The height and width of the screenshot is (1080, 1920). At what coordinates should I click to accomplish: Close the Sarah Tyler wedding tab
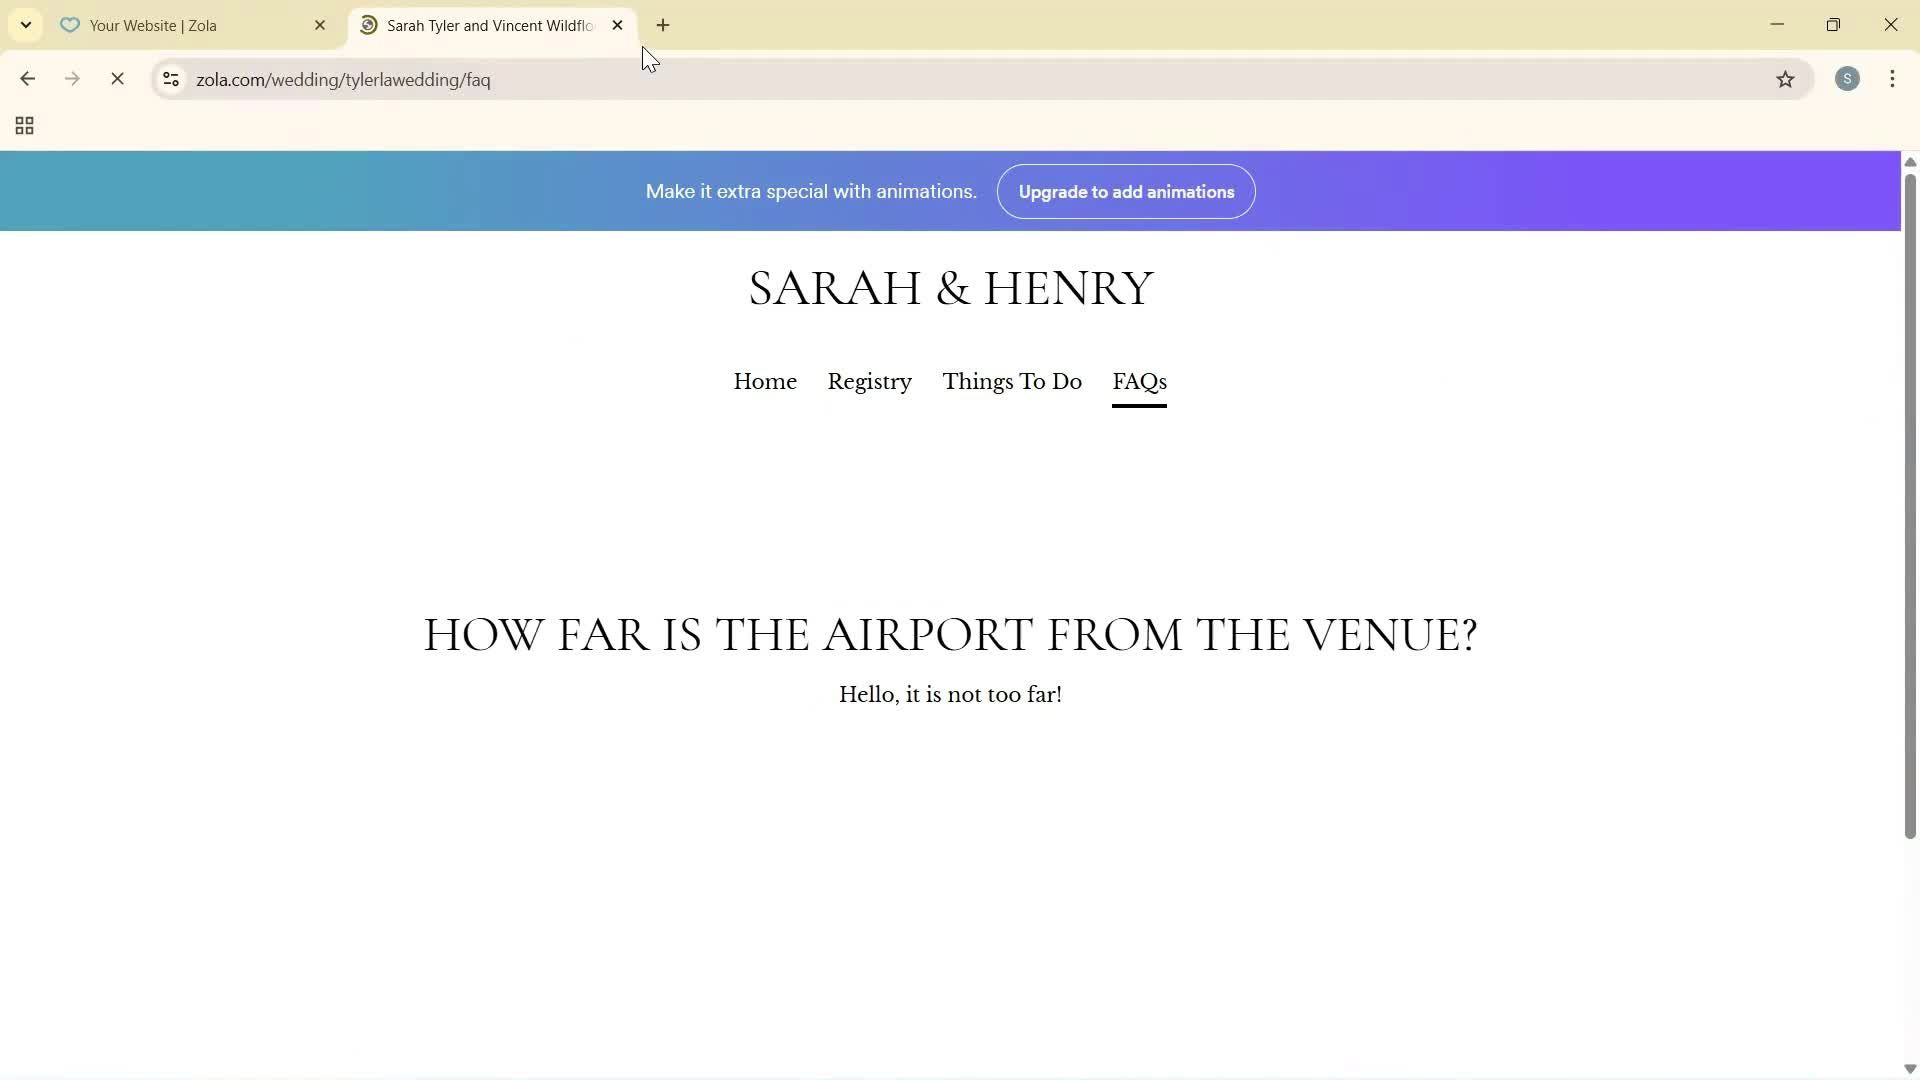tap(618, 25)
